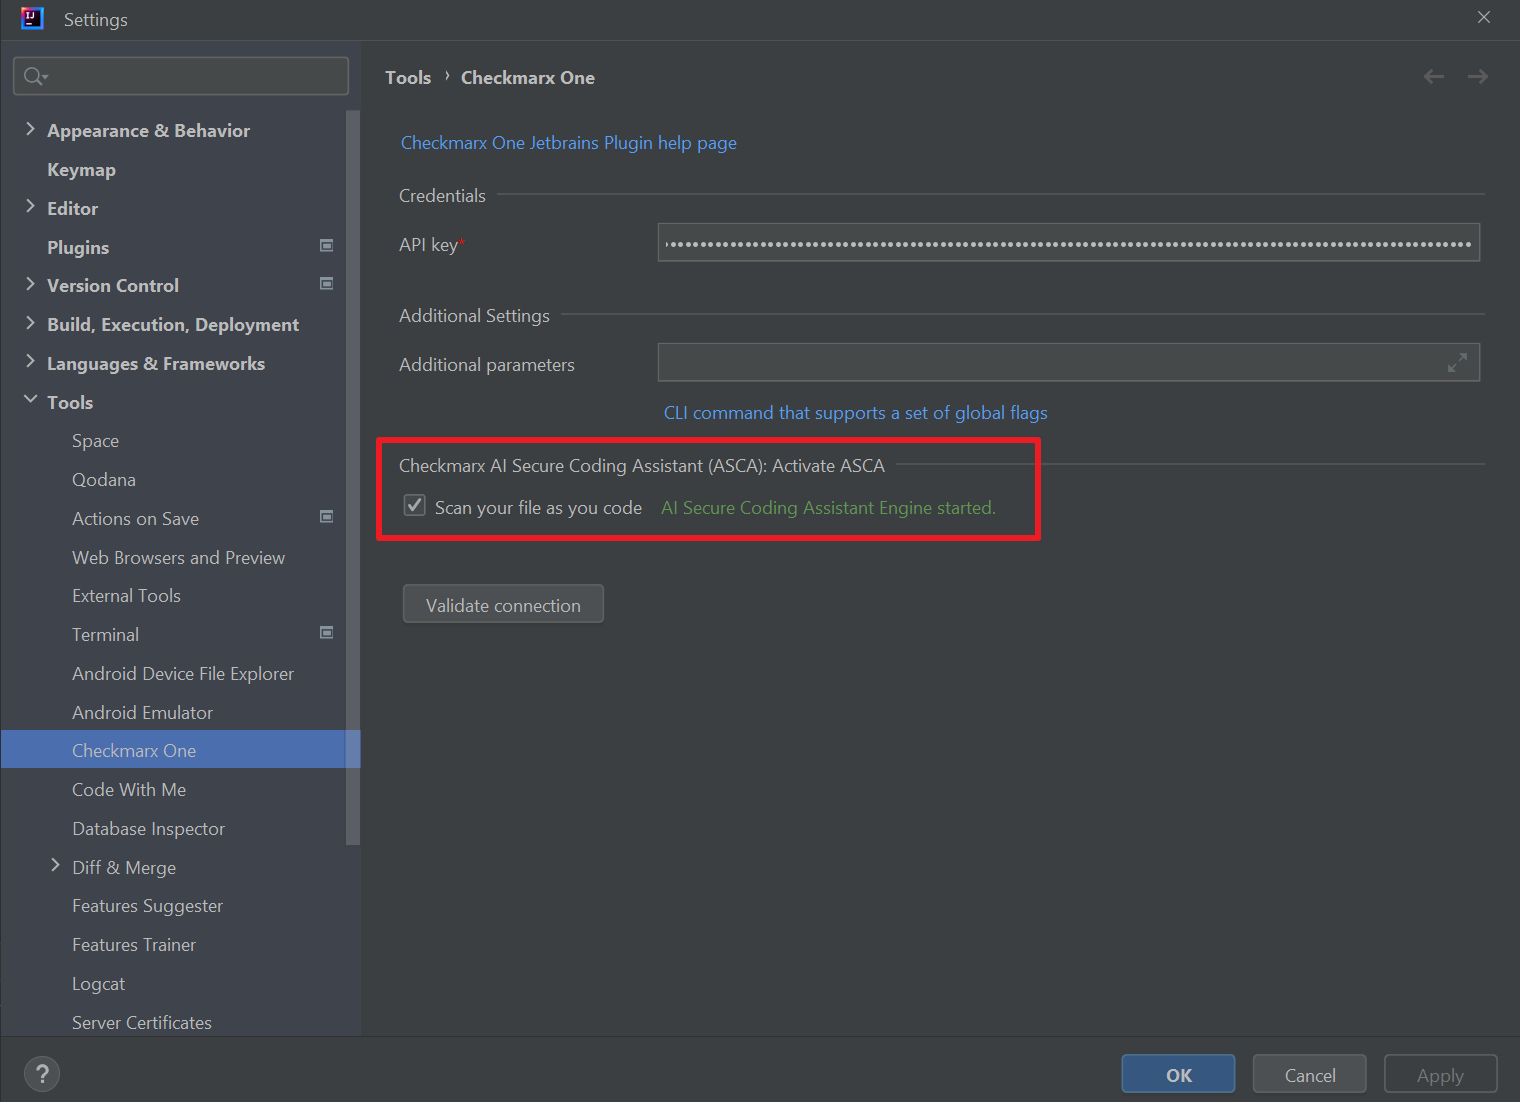Select Features Trainer settings

134,945
